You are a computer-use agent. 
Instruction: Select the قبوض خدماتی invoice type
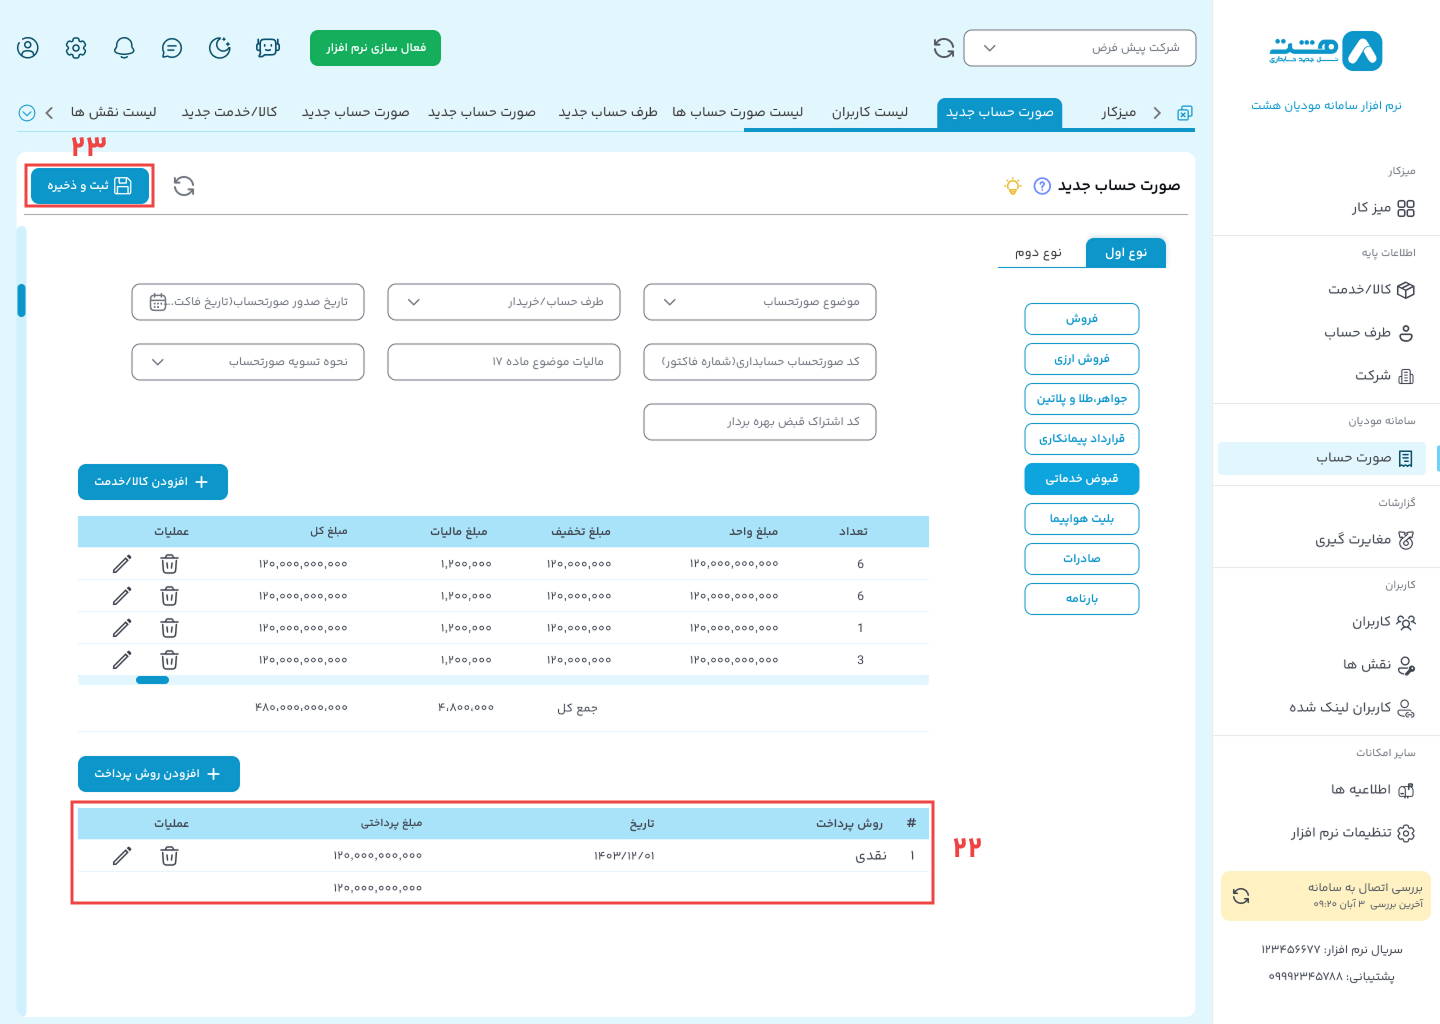[x=1081, y=479]
